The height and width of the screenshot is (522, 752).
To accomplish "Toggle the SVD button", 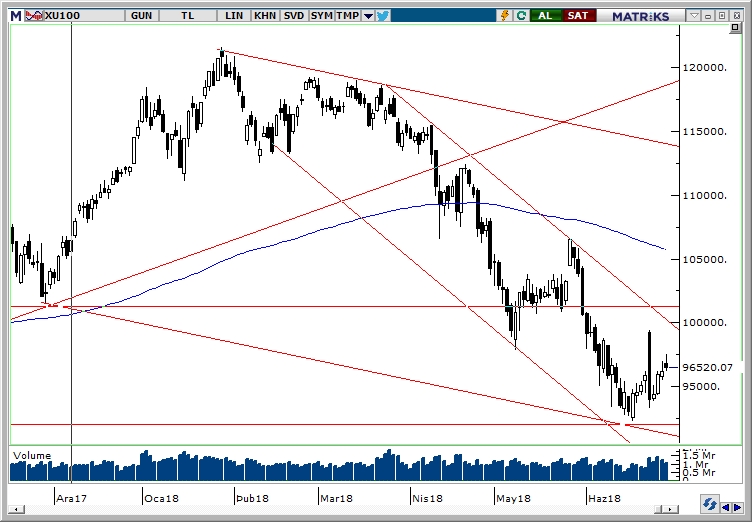I will [x=294, y=16].
